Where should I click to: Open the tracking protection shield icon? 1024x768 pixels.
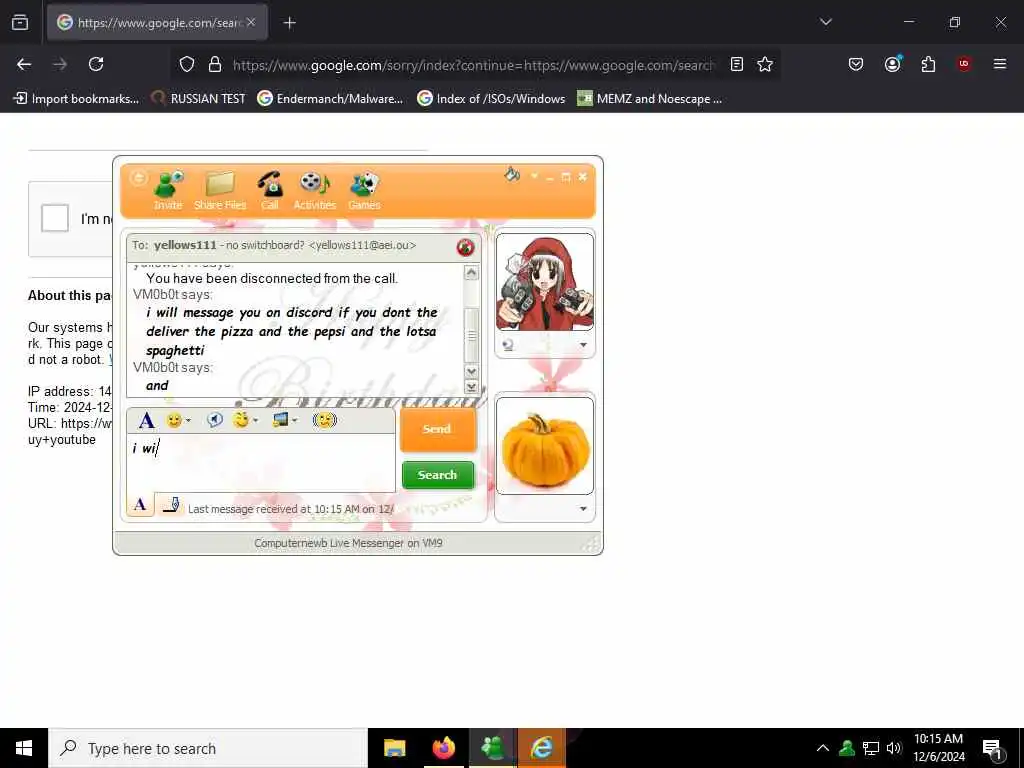tap(187, 64)
